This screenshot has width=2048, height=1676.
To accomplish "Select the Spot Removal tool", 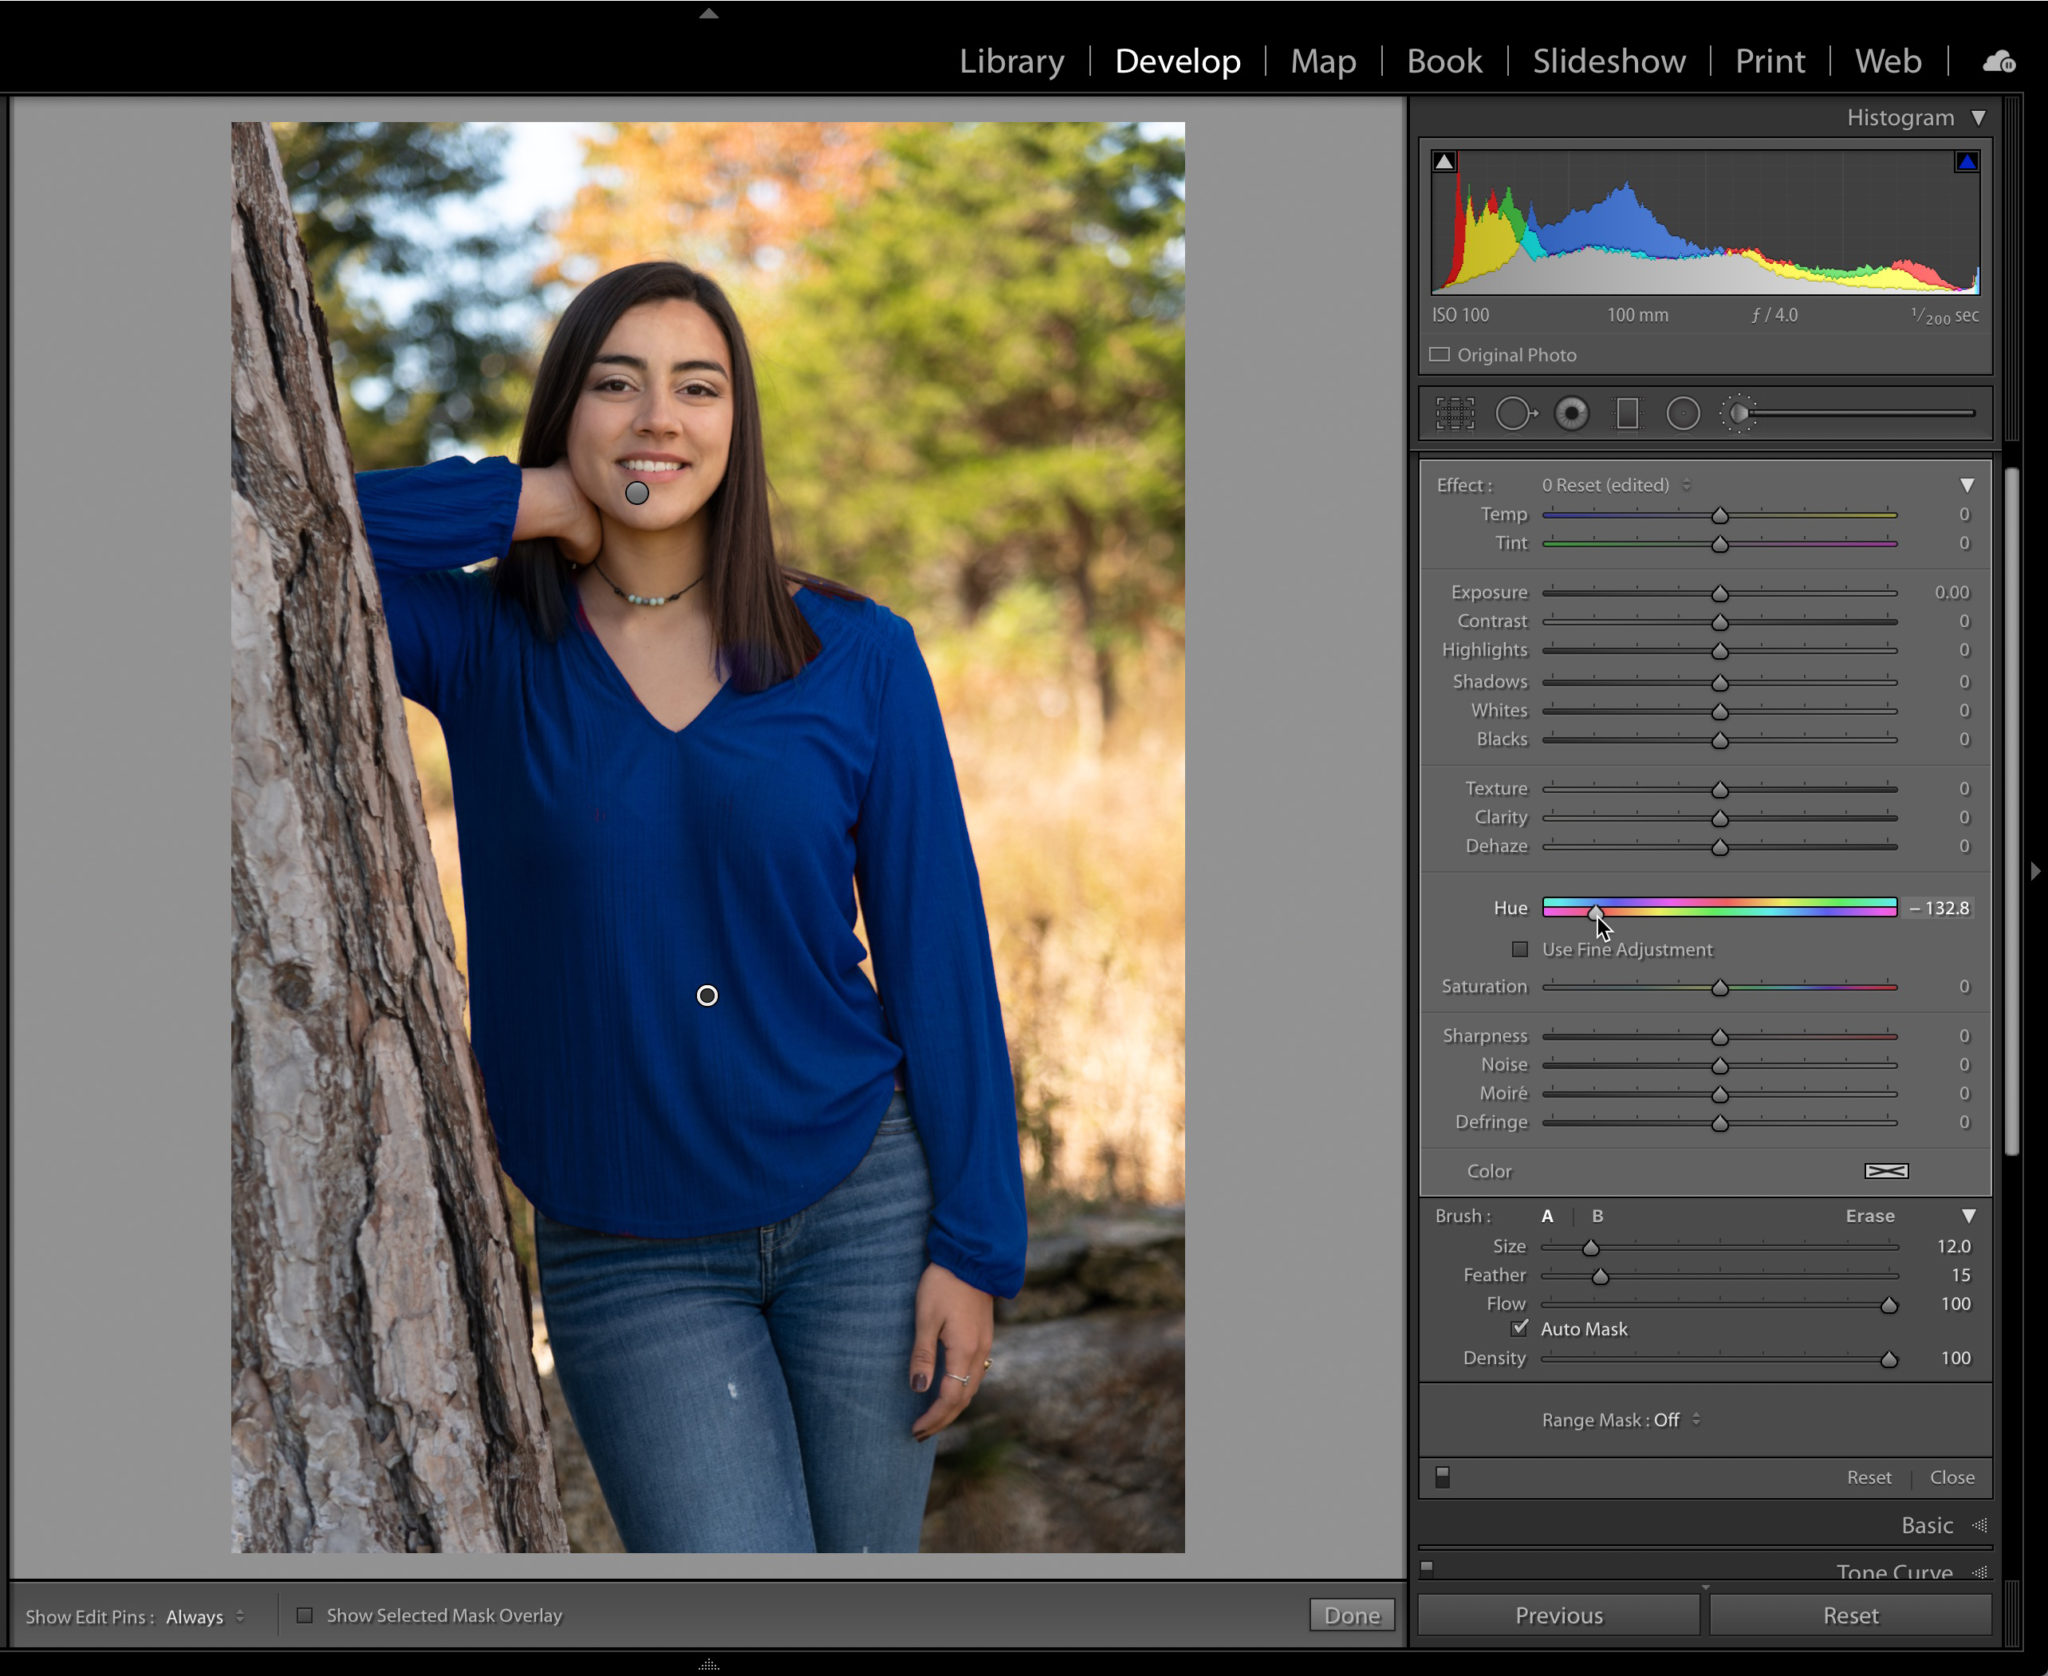I will tap(1516, 412).
